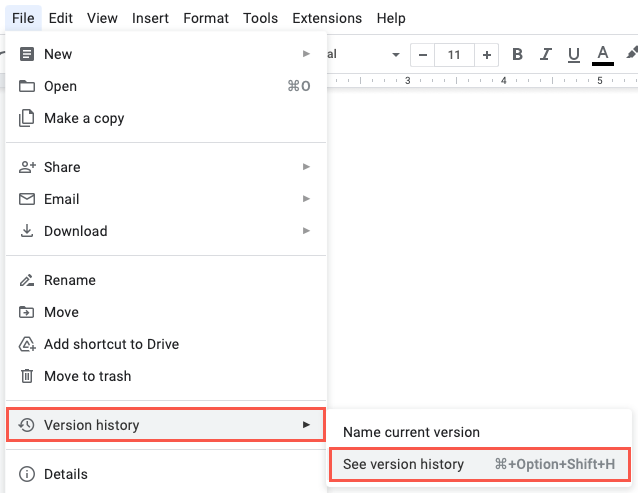Expand the New submenu arrow
This screenshot has width=638, height=493.
[306, 54]
